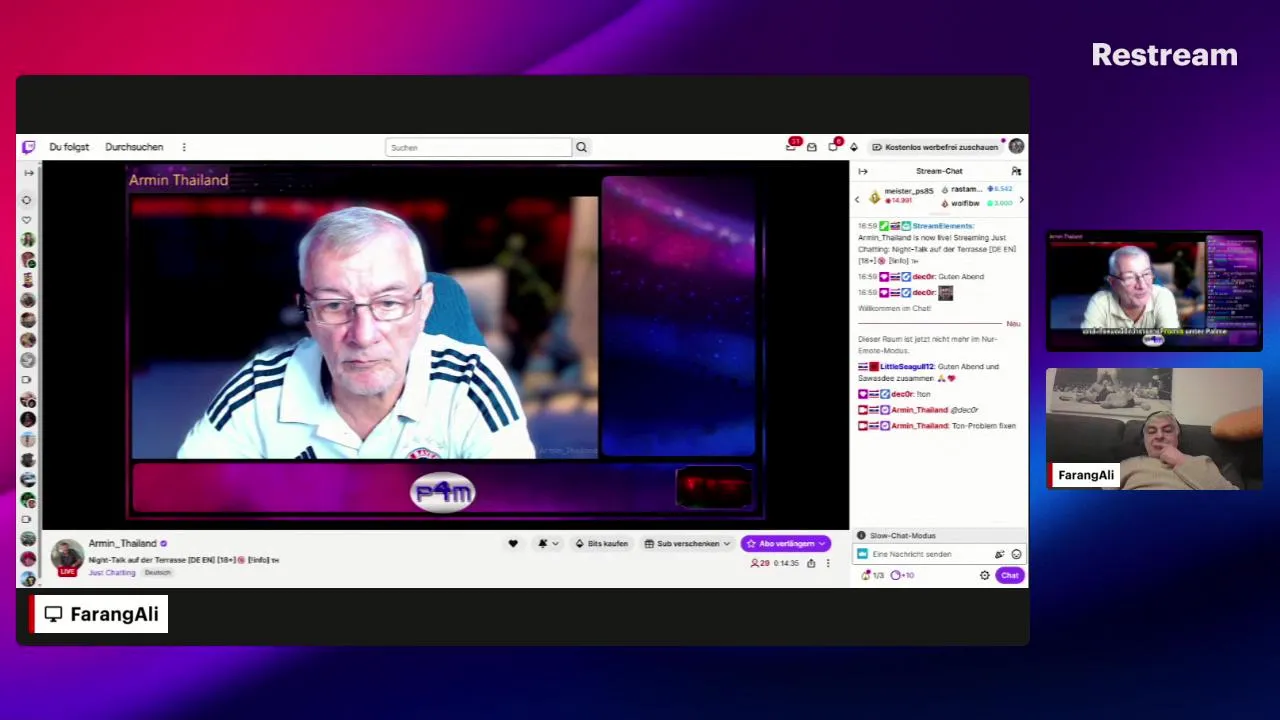Click the StreamElements bot name in chat

click(x=943, y=226)
